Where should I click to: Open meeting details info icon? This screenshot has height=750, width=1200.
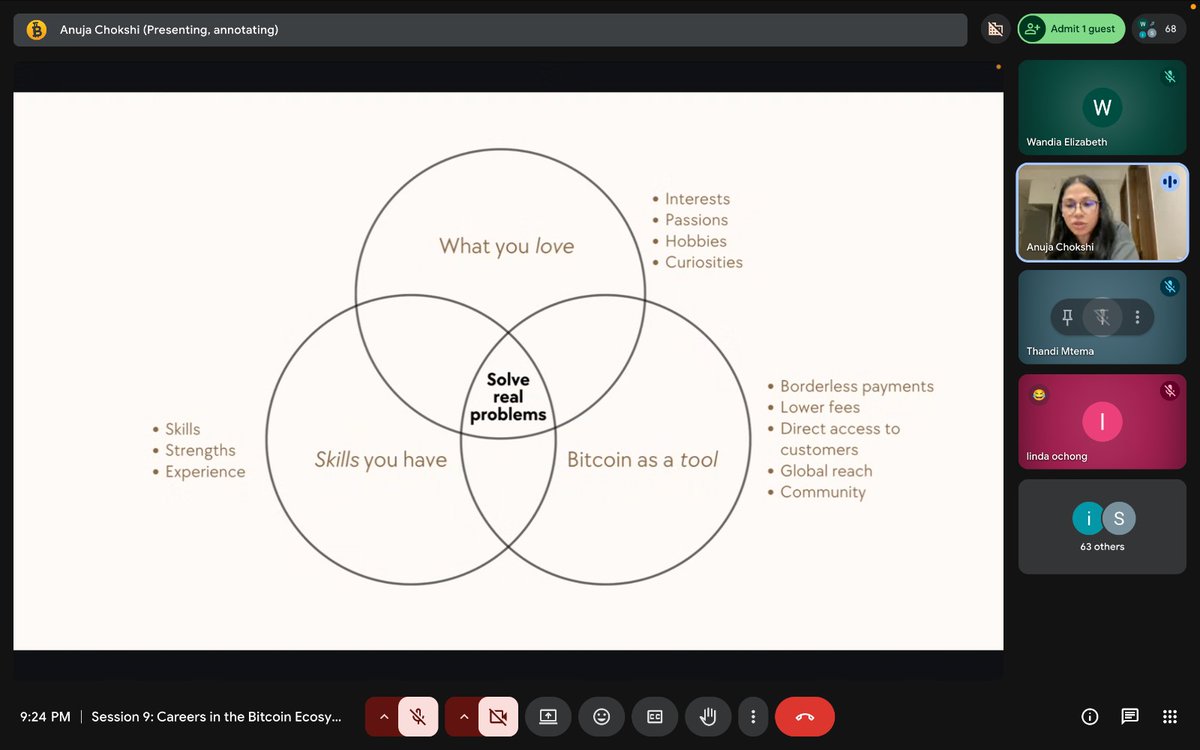click(x=1090, y=716)
